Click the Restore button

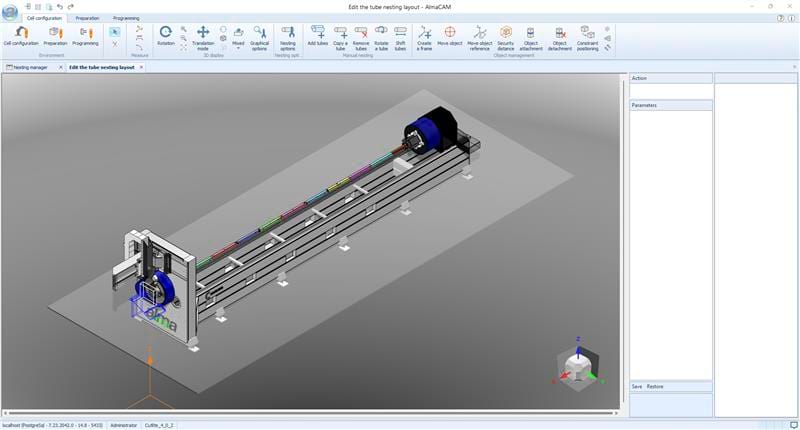pyautogui.click(x=655, y=386)
